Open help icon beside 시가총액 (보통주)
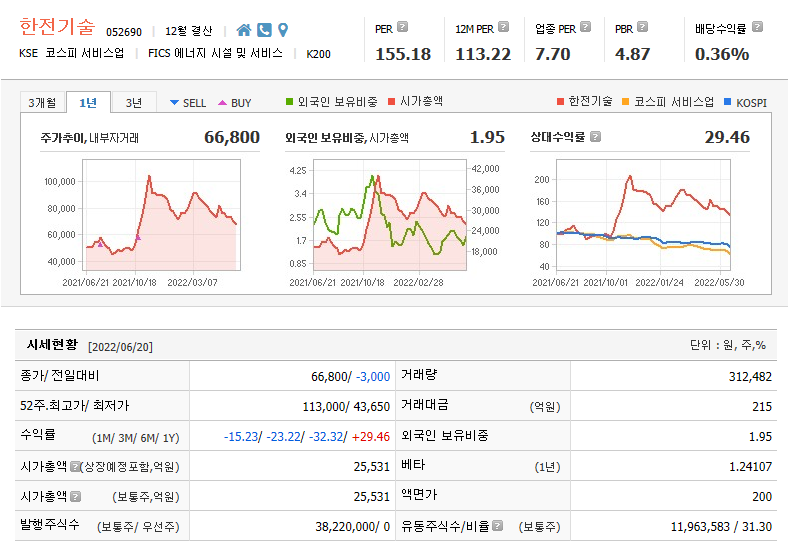The image size is (788, 552). click(x=75, y=497)
